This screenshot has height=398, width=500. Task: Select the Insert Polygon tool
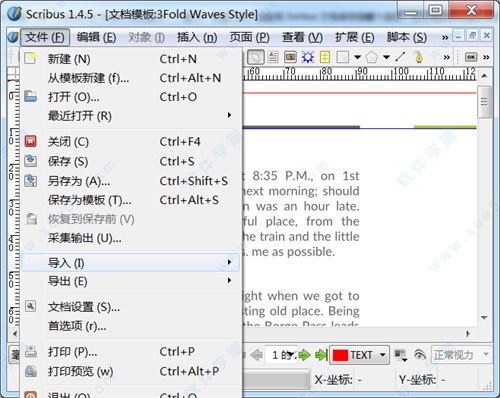point(371,57)
